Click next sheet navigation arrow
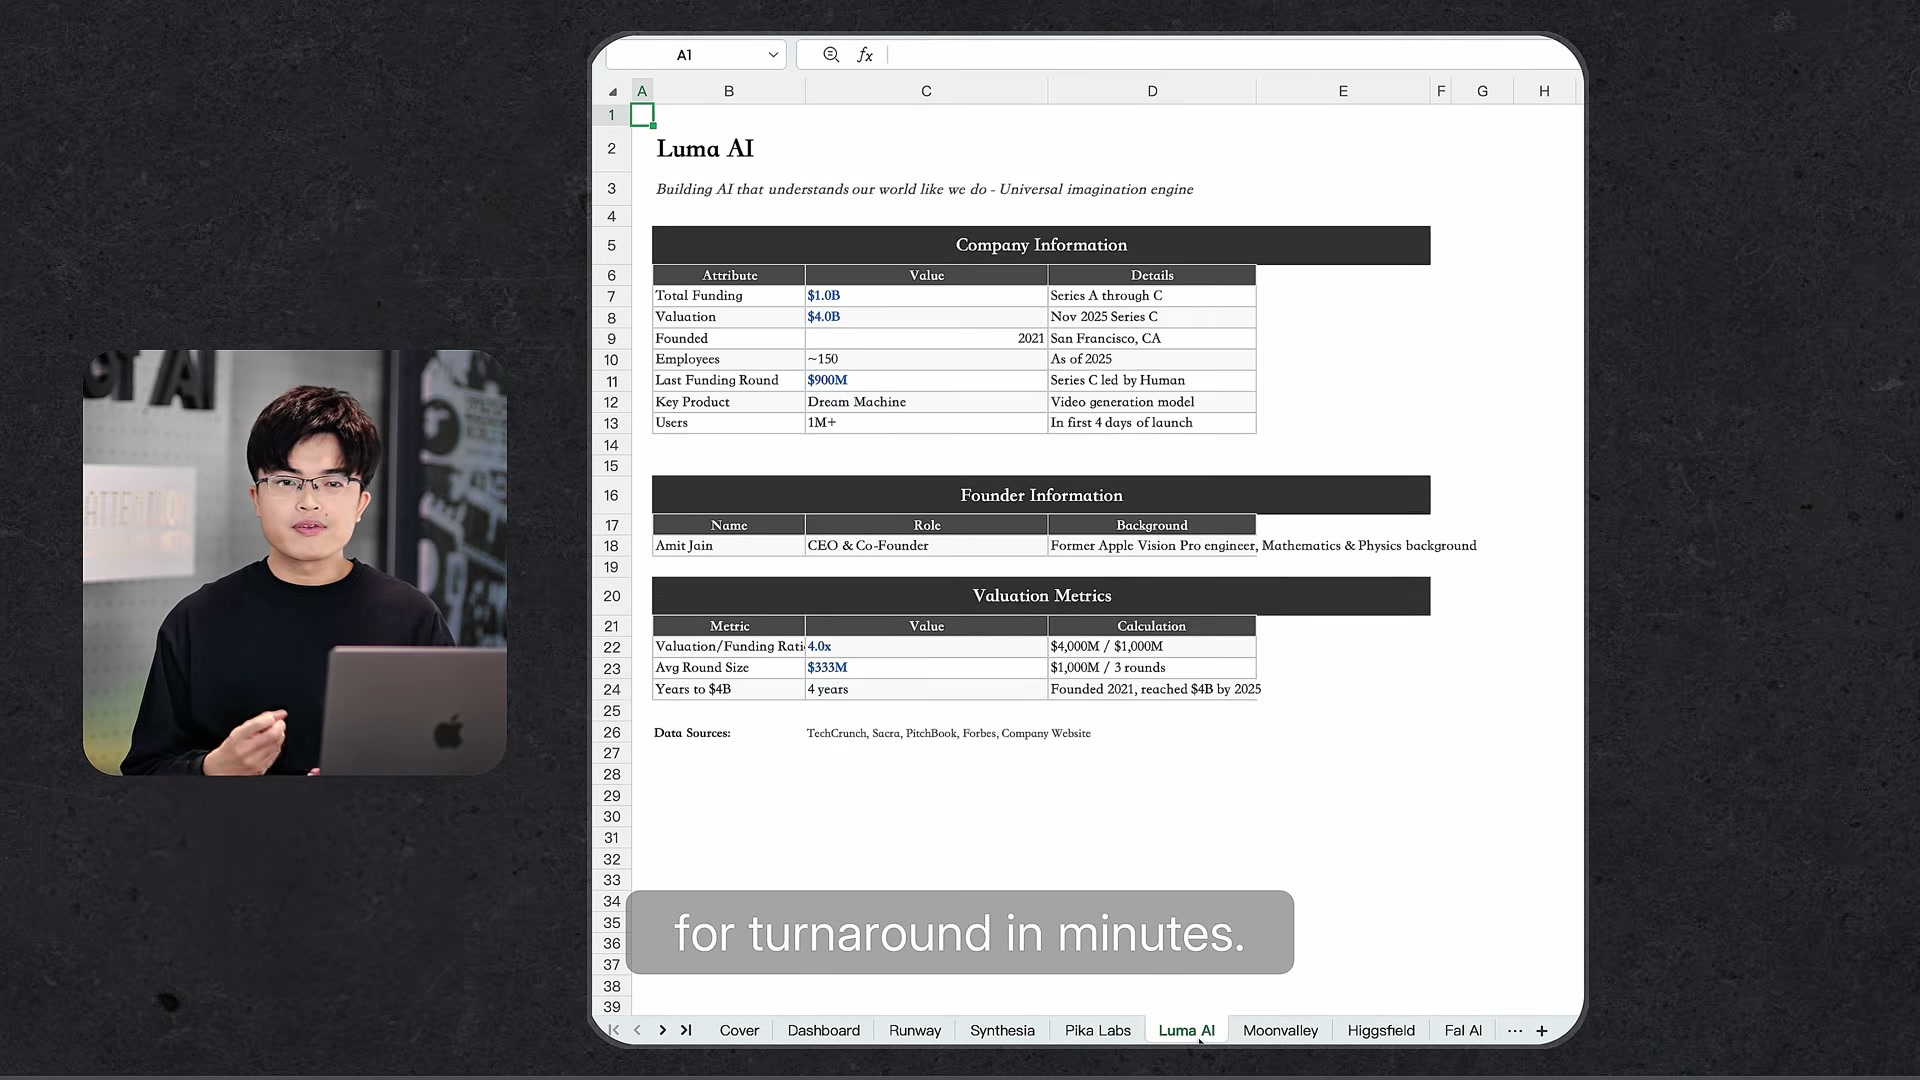1920x1080 pixels. click(662, 1030)
